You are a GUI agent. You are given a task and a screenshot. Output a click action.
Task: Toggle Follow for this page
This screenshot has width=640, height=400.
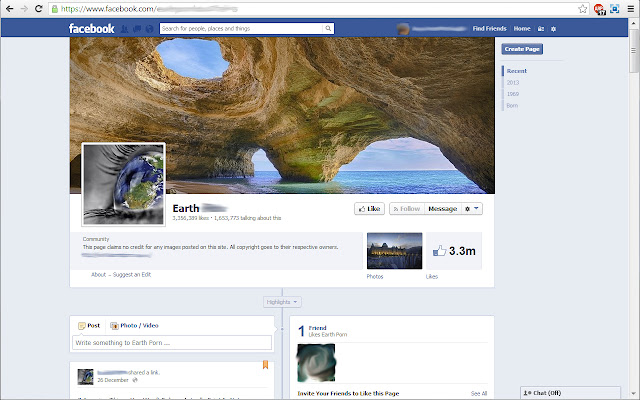[406, 208]
